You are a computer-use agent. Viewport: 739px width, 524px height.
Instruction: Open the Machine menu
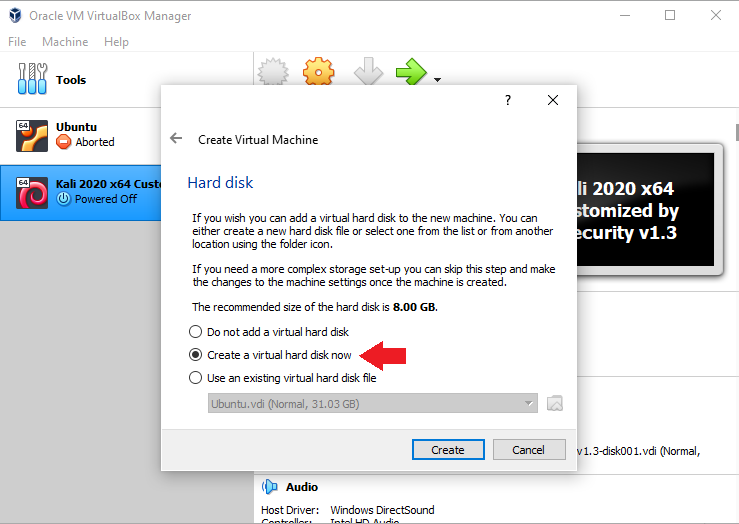coord(65,42)
